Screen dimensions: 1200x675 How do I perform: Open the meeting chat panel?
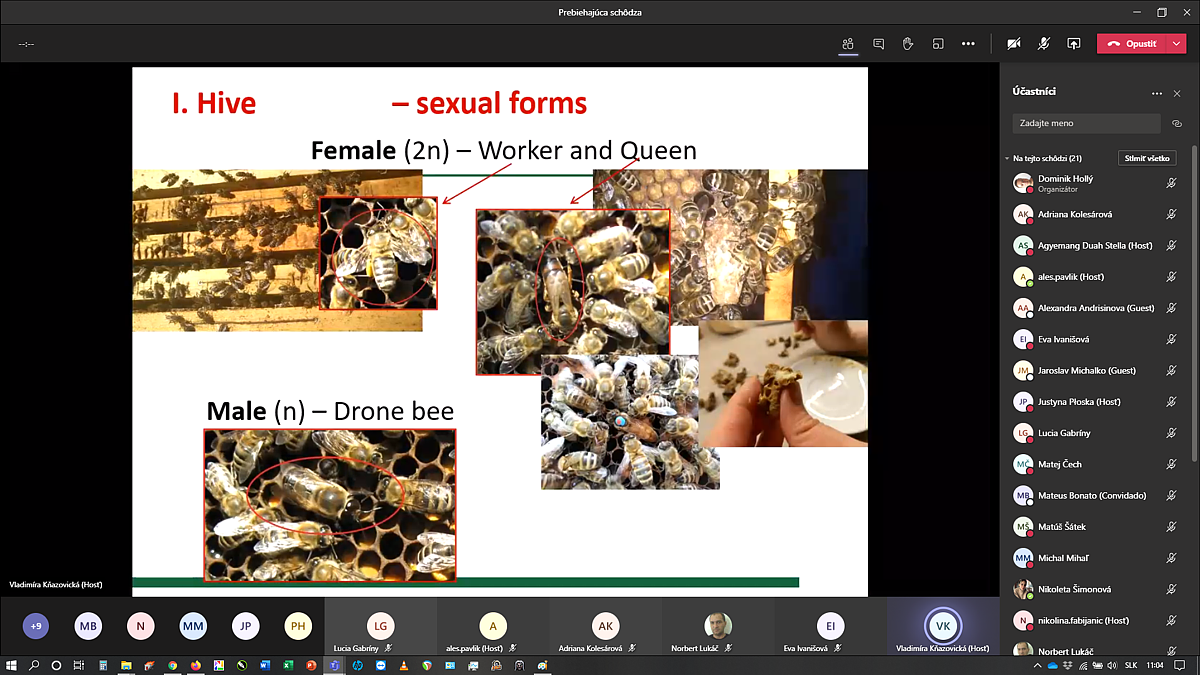click(x=878, y=44)
